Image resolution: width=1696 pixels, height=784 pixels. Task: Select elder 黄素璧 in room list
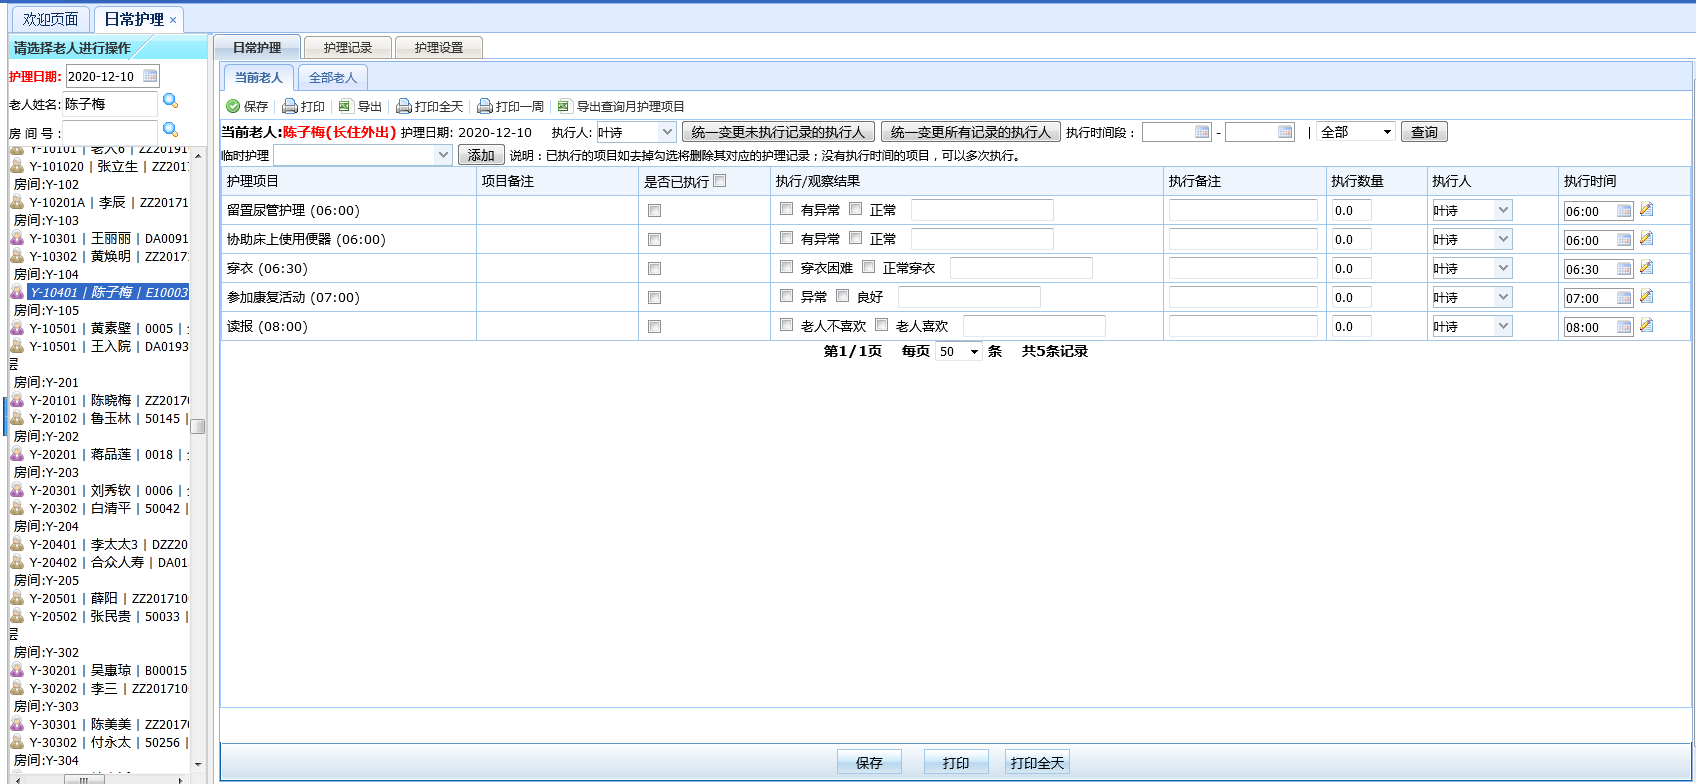coord(110,328)
